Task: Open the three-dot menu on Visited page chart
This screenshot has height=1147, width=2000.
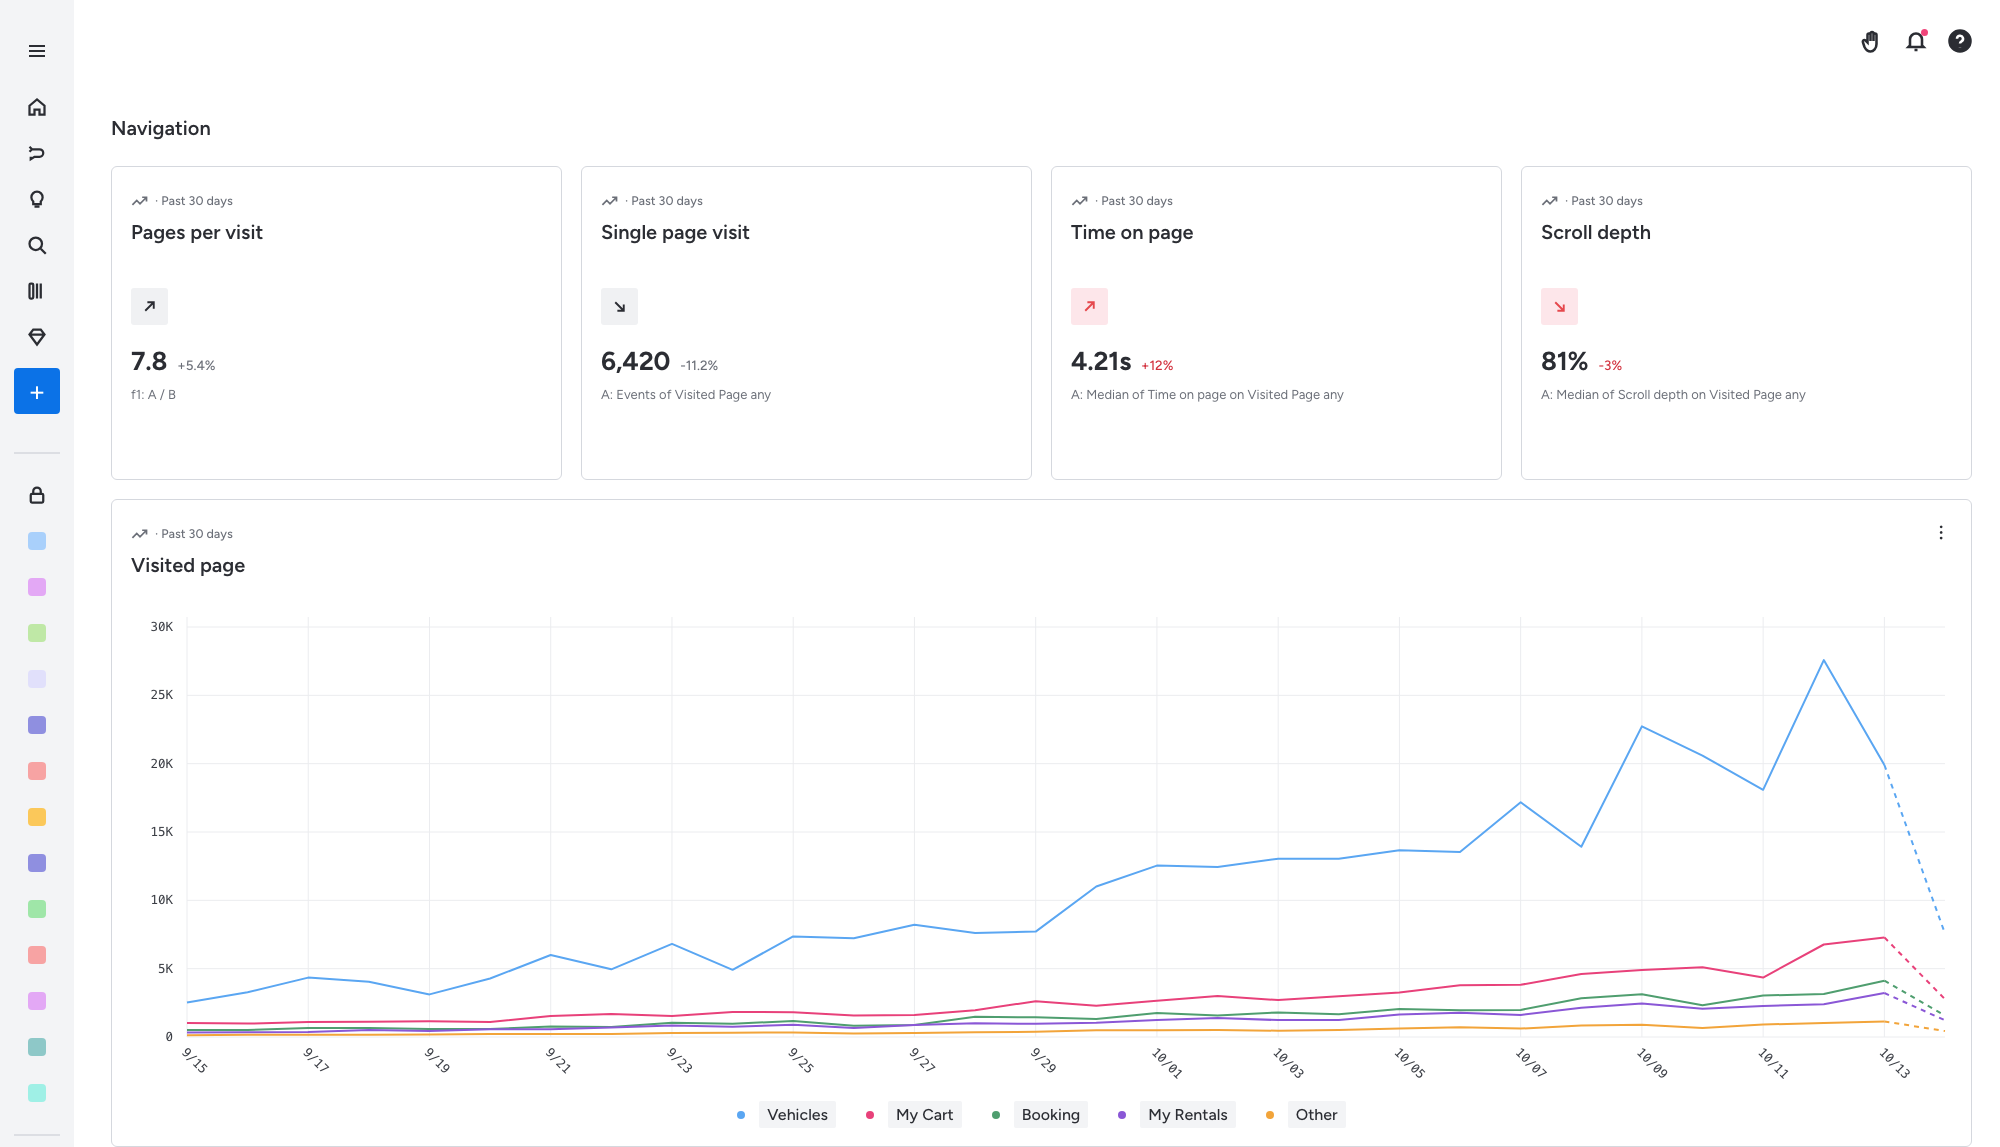Action: 1941,533
